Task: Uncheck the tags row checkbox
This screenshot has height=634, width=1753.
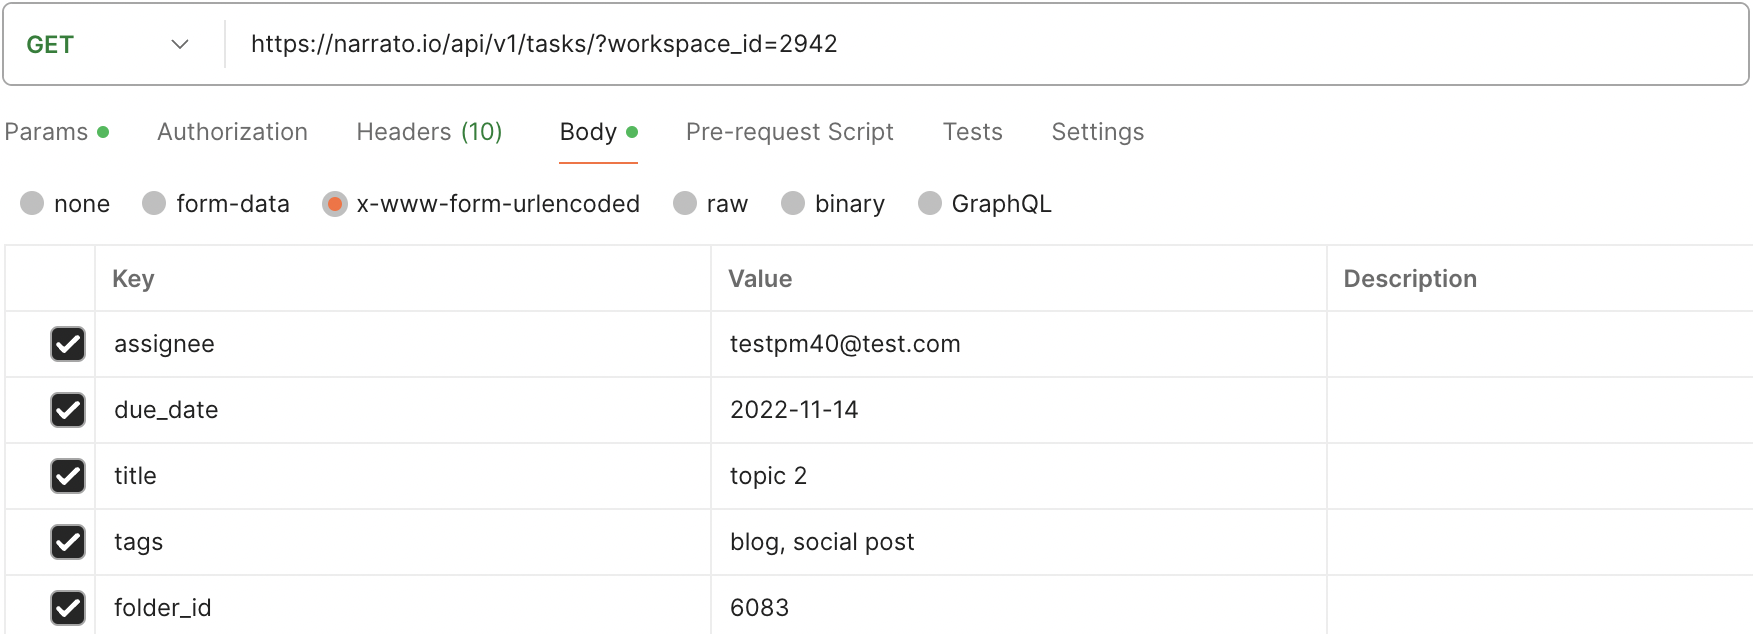Action: pyautogui.click(x=68, y=542)
